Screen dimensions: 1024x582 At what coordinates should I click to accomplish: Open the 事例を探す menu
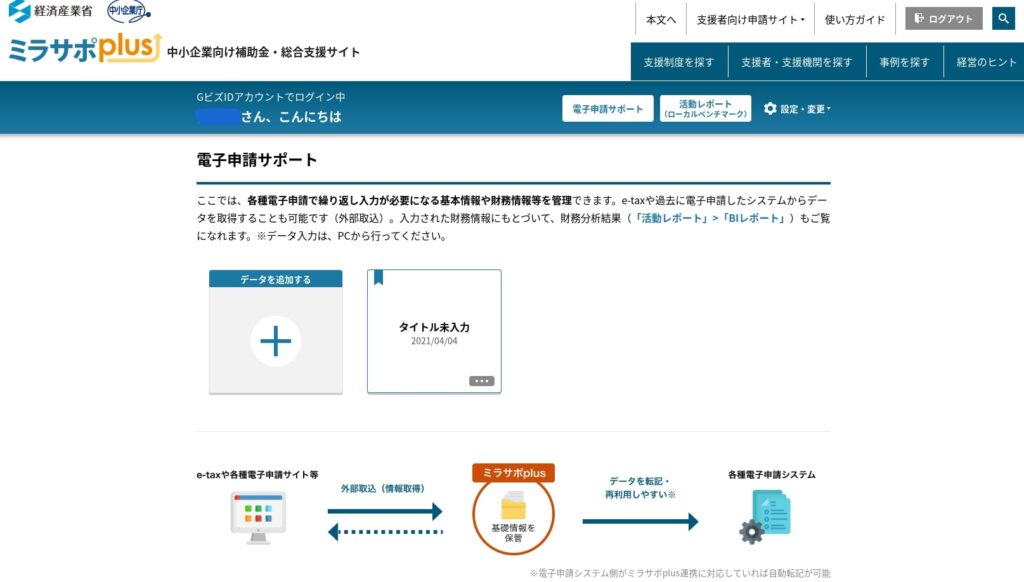[x=904, y=62]
